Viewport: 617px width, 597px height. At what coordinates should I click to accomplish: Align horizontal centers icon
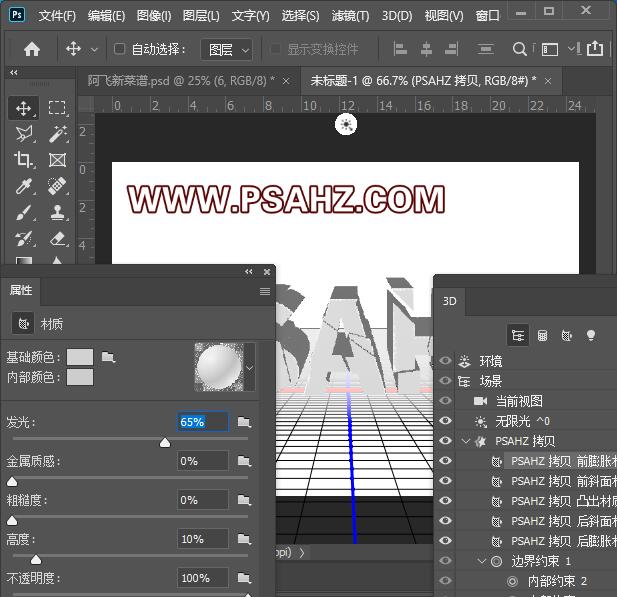pyautogui.click(x=426, y=50)
